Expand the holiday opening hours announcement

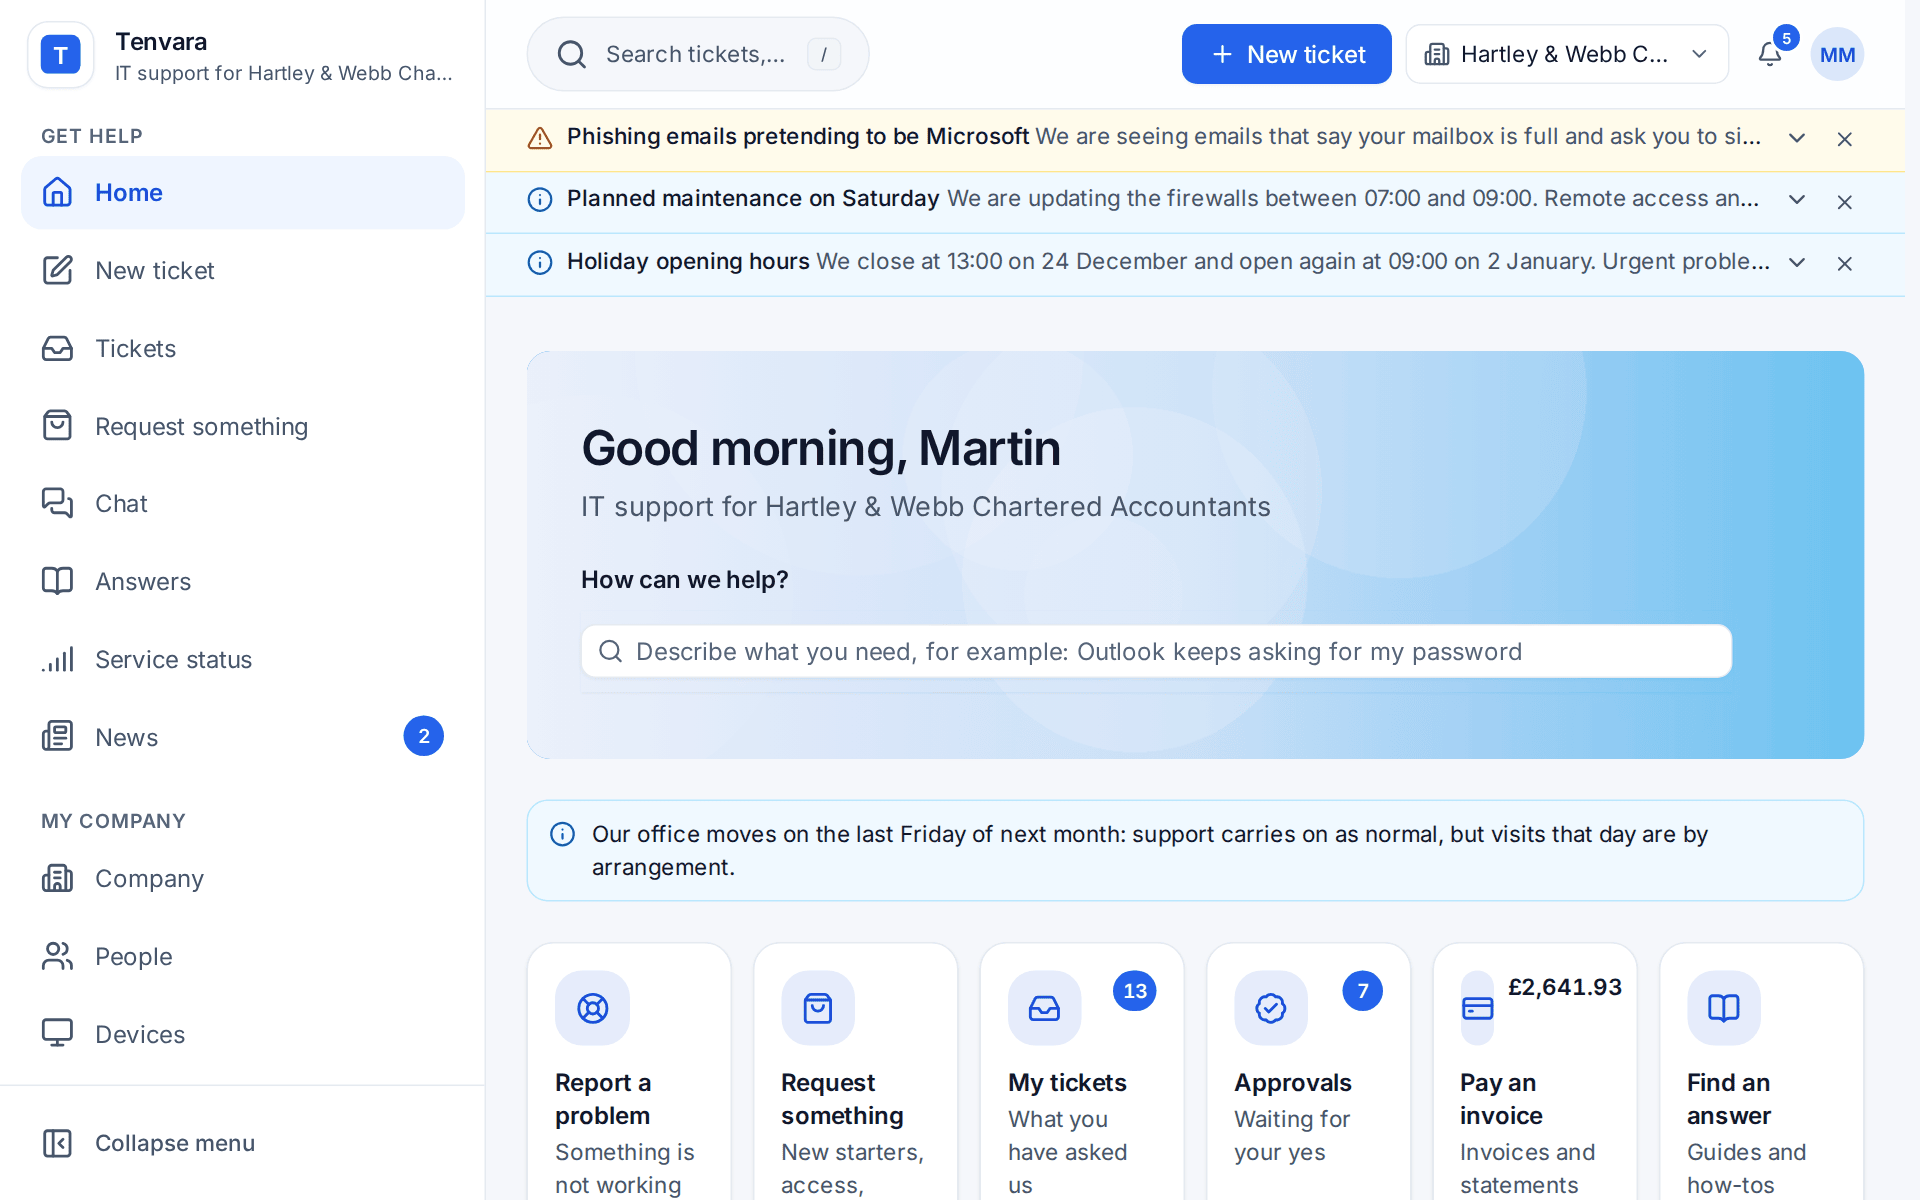tap(1797, 262)
